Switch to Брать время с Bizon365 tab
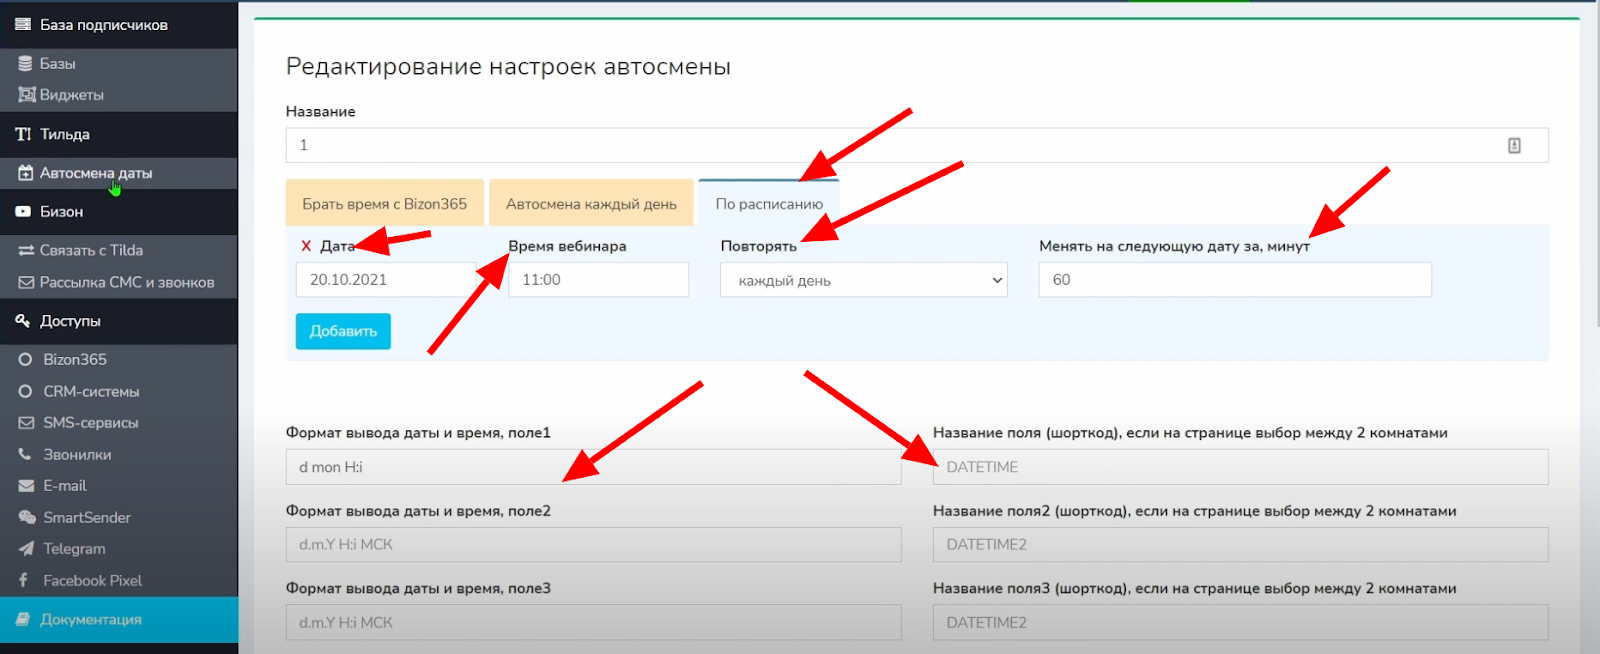 385,204
